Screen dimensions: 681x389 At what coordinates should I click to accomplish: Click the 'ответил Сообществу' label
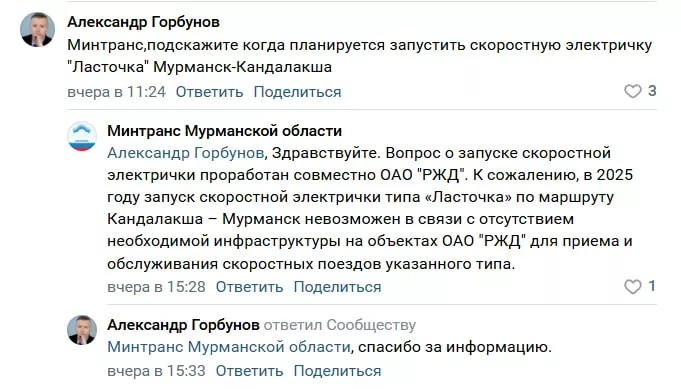[x=340, y=325]
